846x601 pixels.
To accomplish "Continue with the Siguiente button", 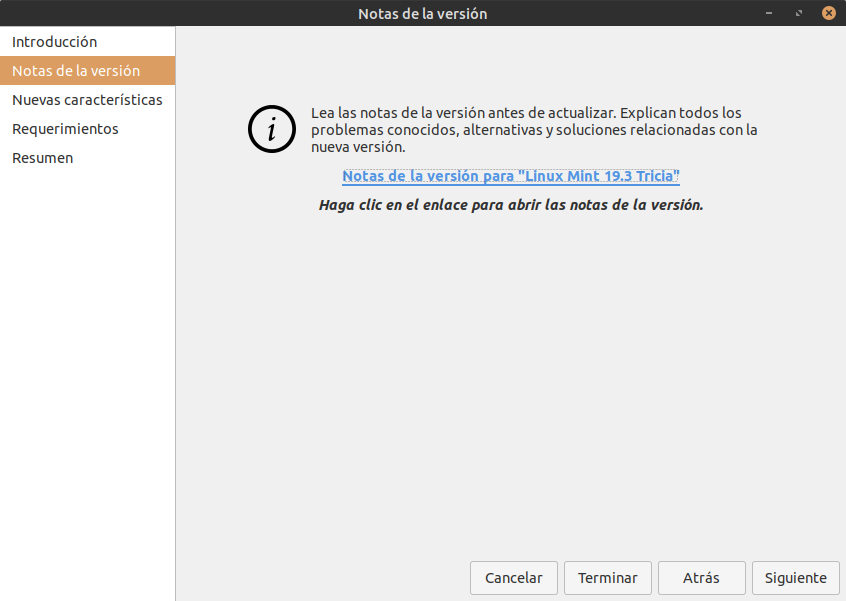I will pos(795,578).
